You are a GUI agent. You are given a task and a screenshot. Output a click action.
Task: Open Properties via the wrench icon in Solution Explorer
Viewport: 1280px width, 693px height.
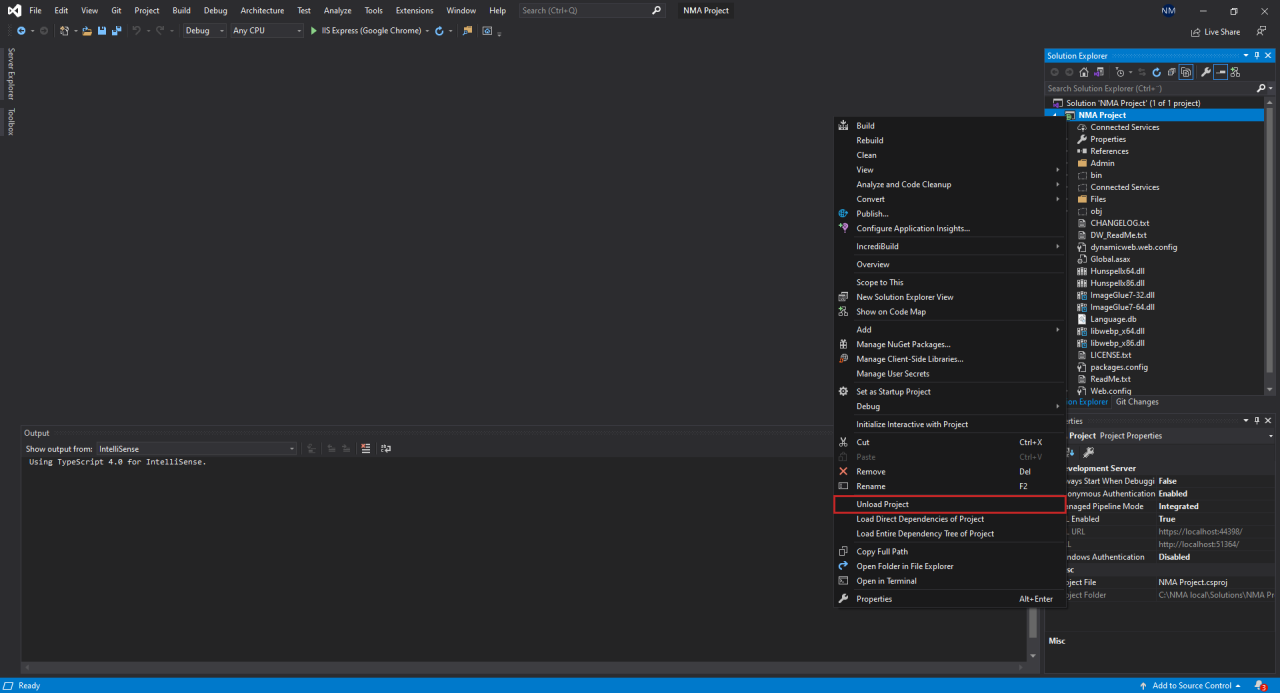click(x=1206, y=72)
